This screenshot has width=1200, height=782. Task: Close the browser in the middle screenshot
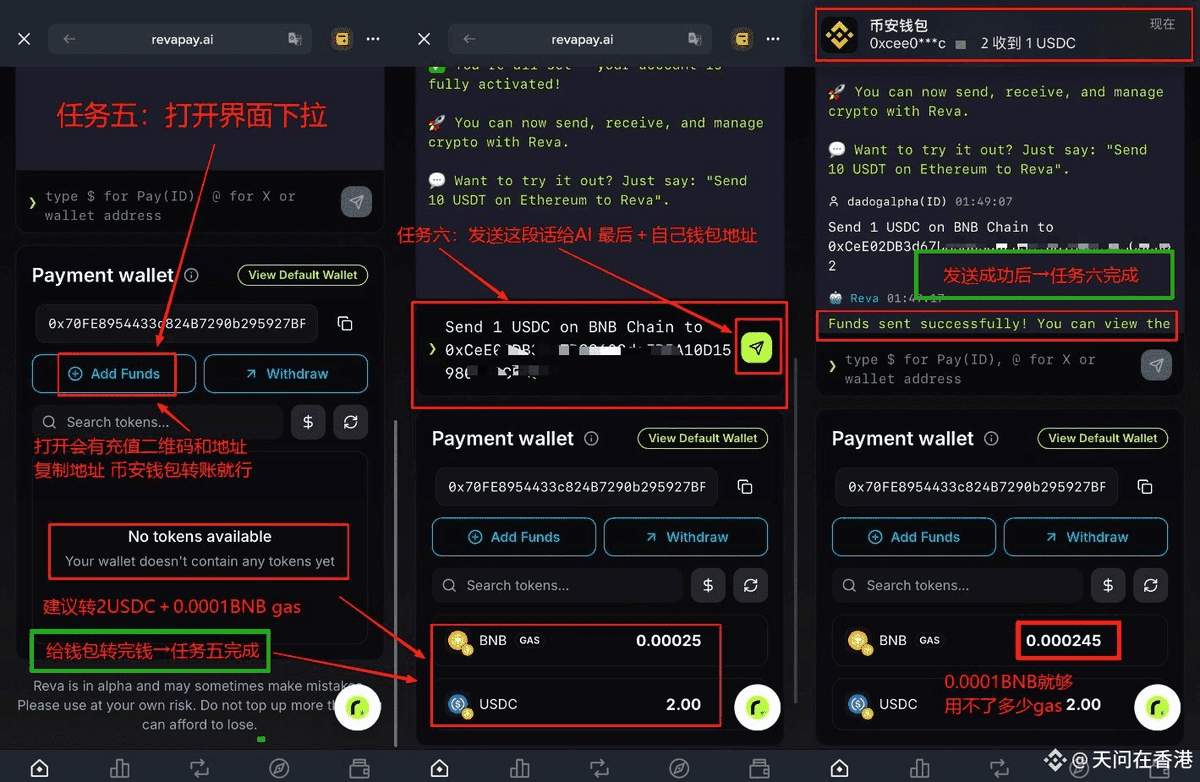click(424, 39)
